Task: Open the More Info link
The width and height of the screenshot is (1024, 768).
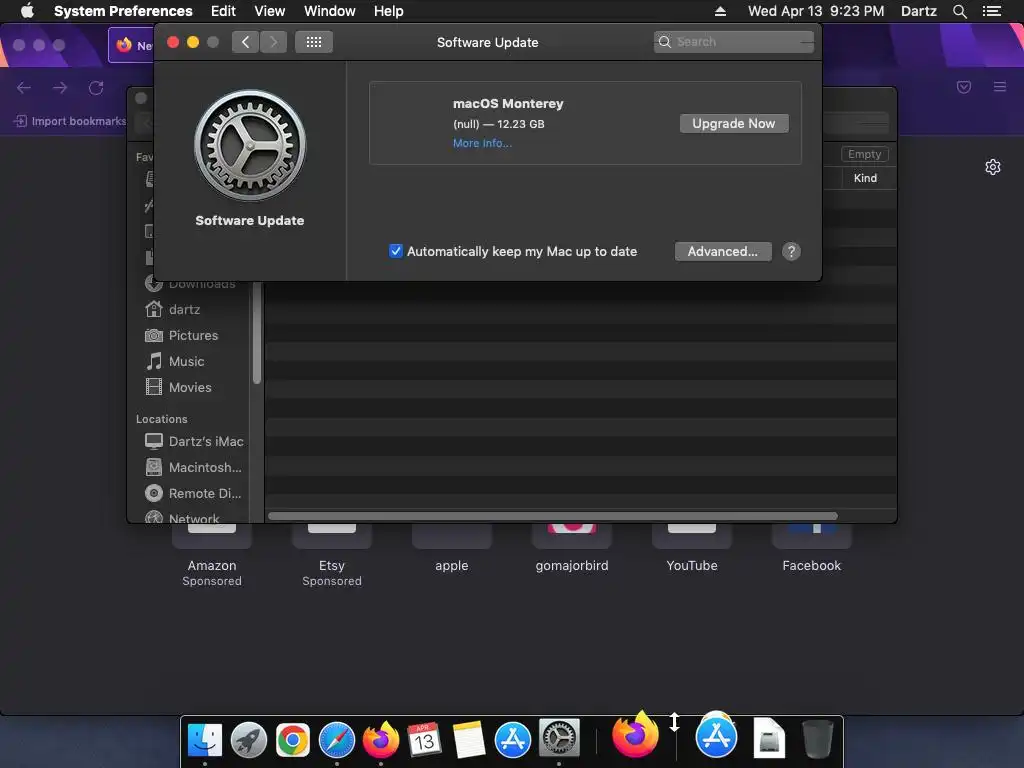Action: (x=482, y=143)
